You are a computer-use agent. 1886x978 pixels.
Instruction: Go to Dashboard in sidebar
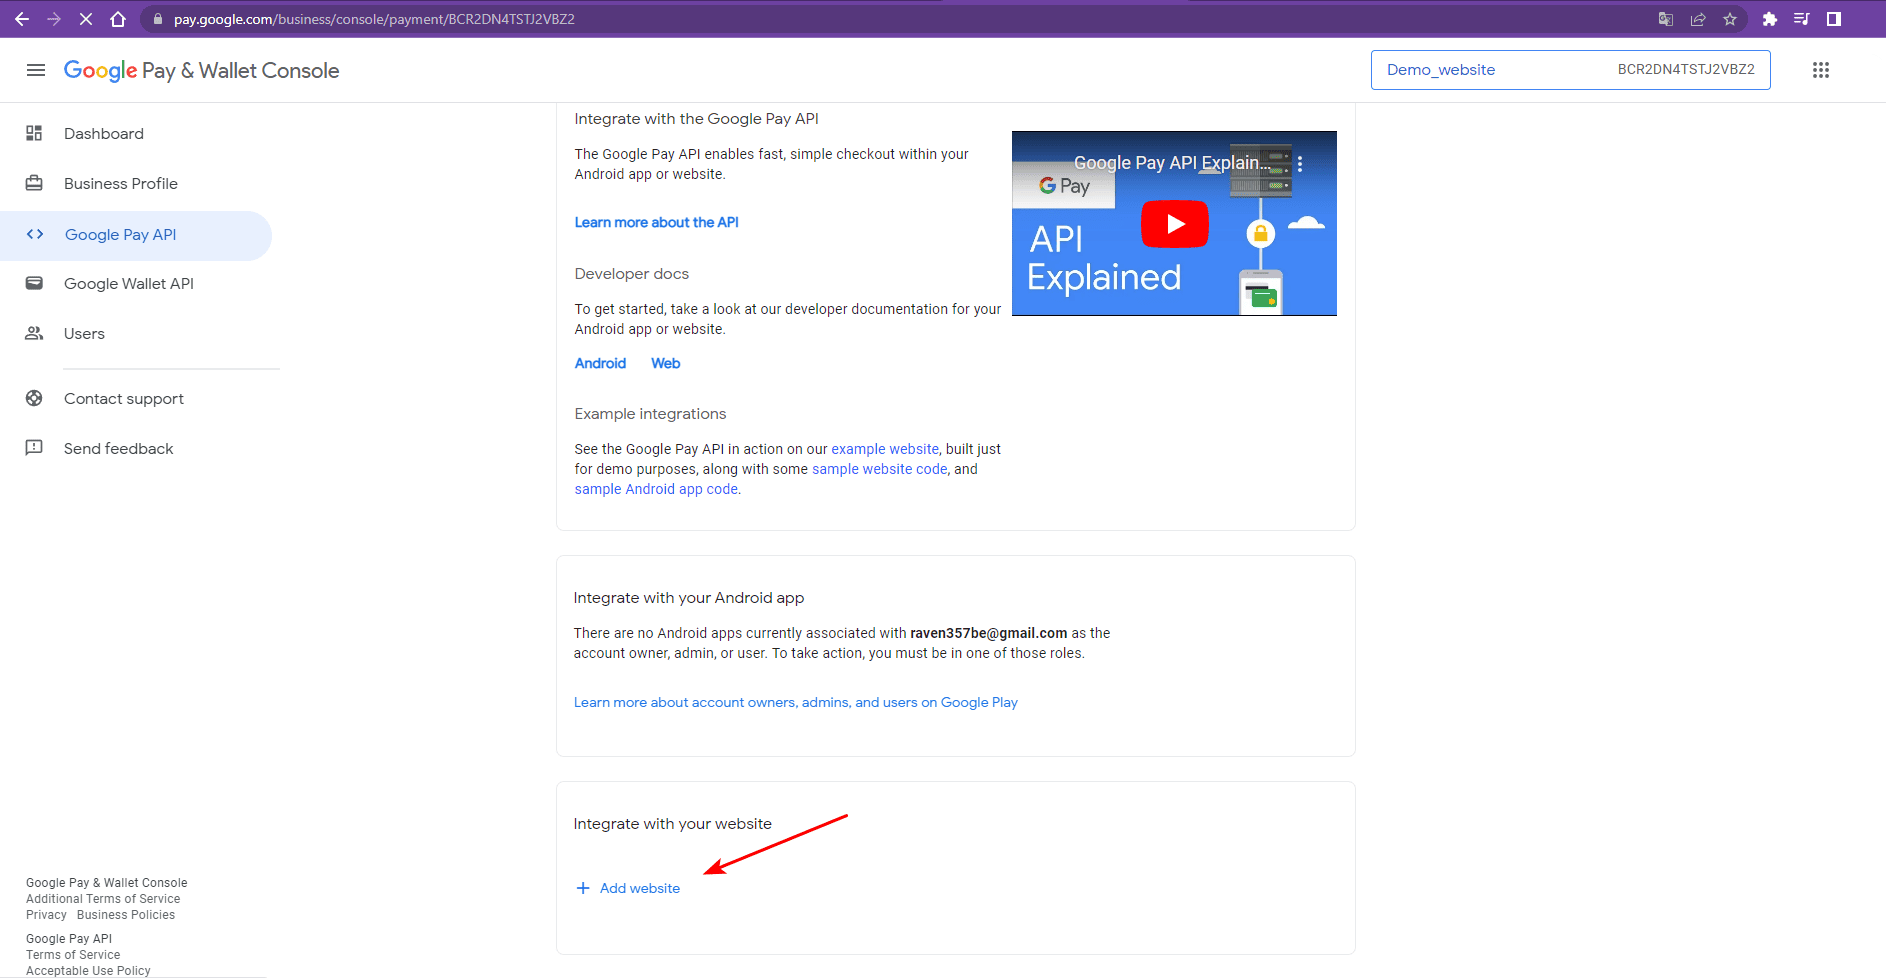pos(104,134)
